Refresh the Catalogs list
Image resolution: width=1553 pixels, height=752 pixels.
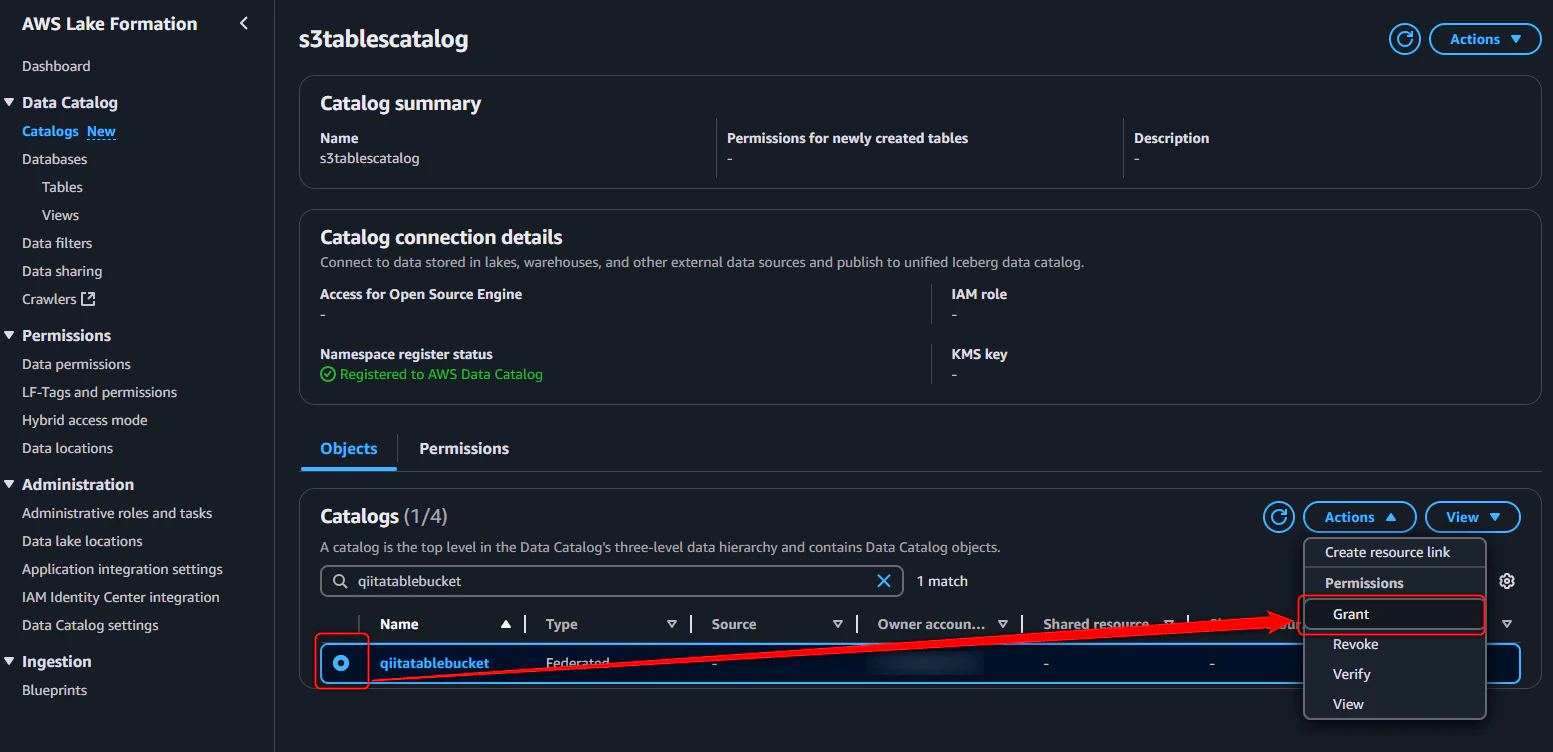coord(1279,517)
